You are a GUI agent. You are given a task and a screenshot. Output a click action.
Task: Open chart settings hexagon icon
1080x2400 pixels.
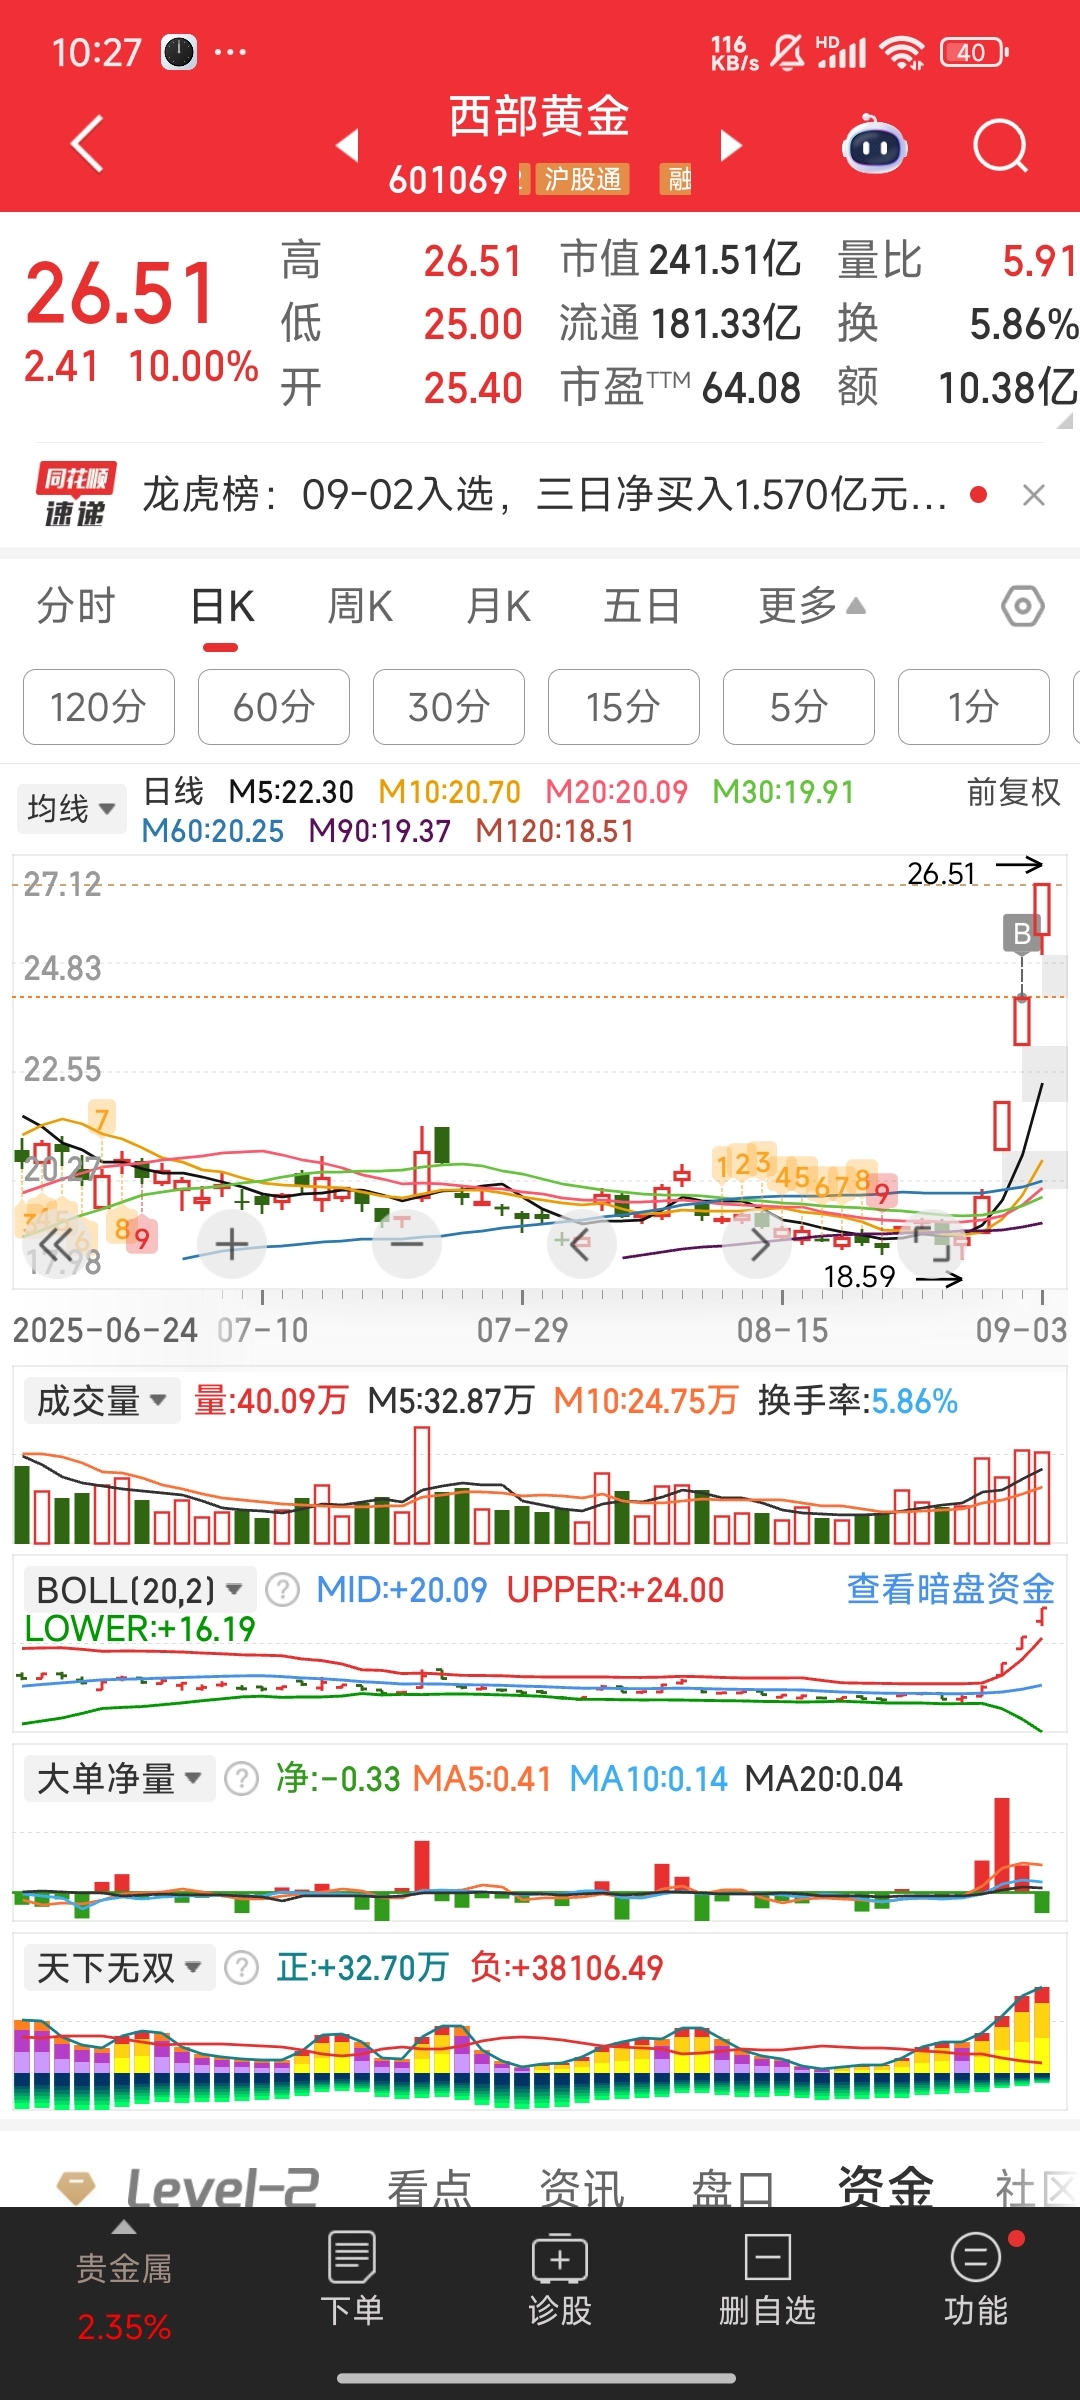1023,606
